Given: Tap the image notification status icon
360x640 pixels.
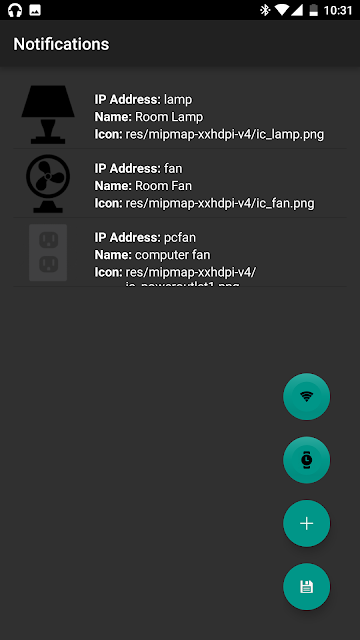Looking at the screenshot, I should (35, 10).
